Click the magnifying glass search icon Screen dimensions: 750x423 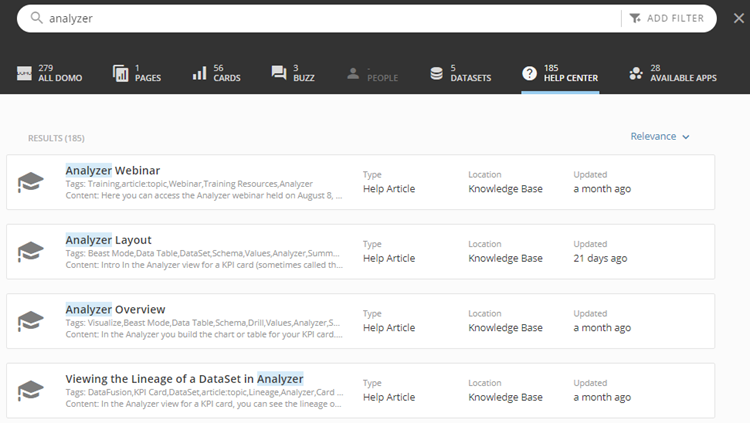36,18
